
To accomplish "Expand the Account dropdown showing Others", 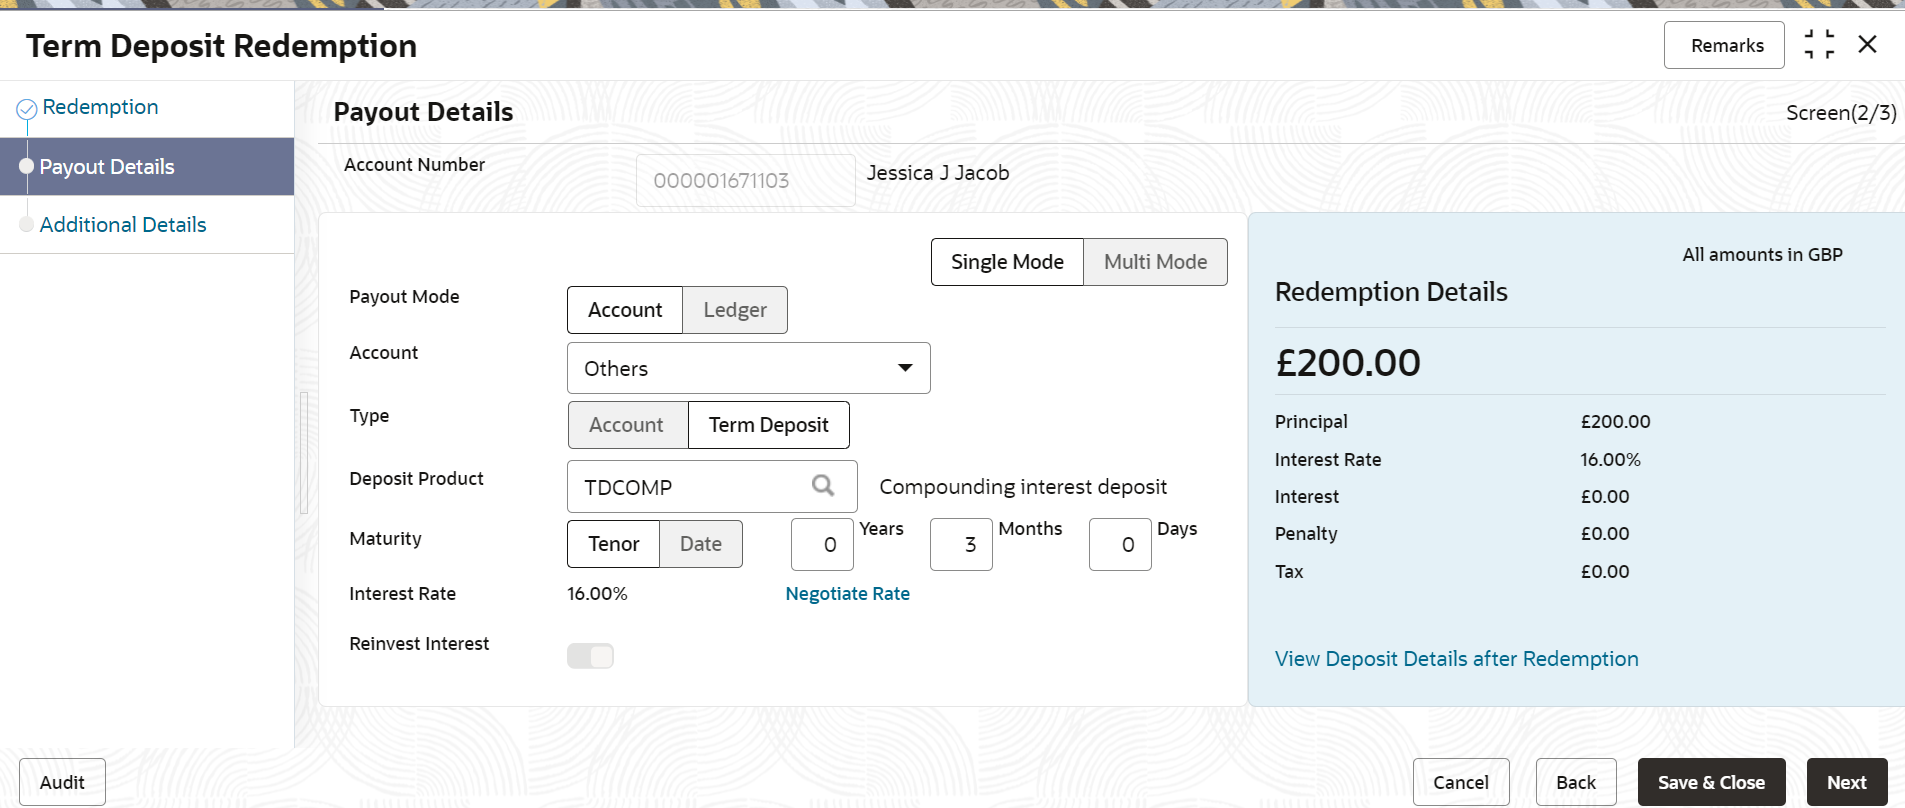I will 748,368.
